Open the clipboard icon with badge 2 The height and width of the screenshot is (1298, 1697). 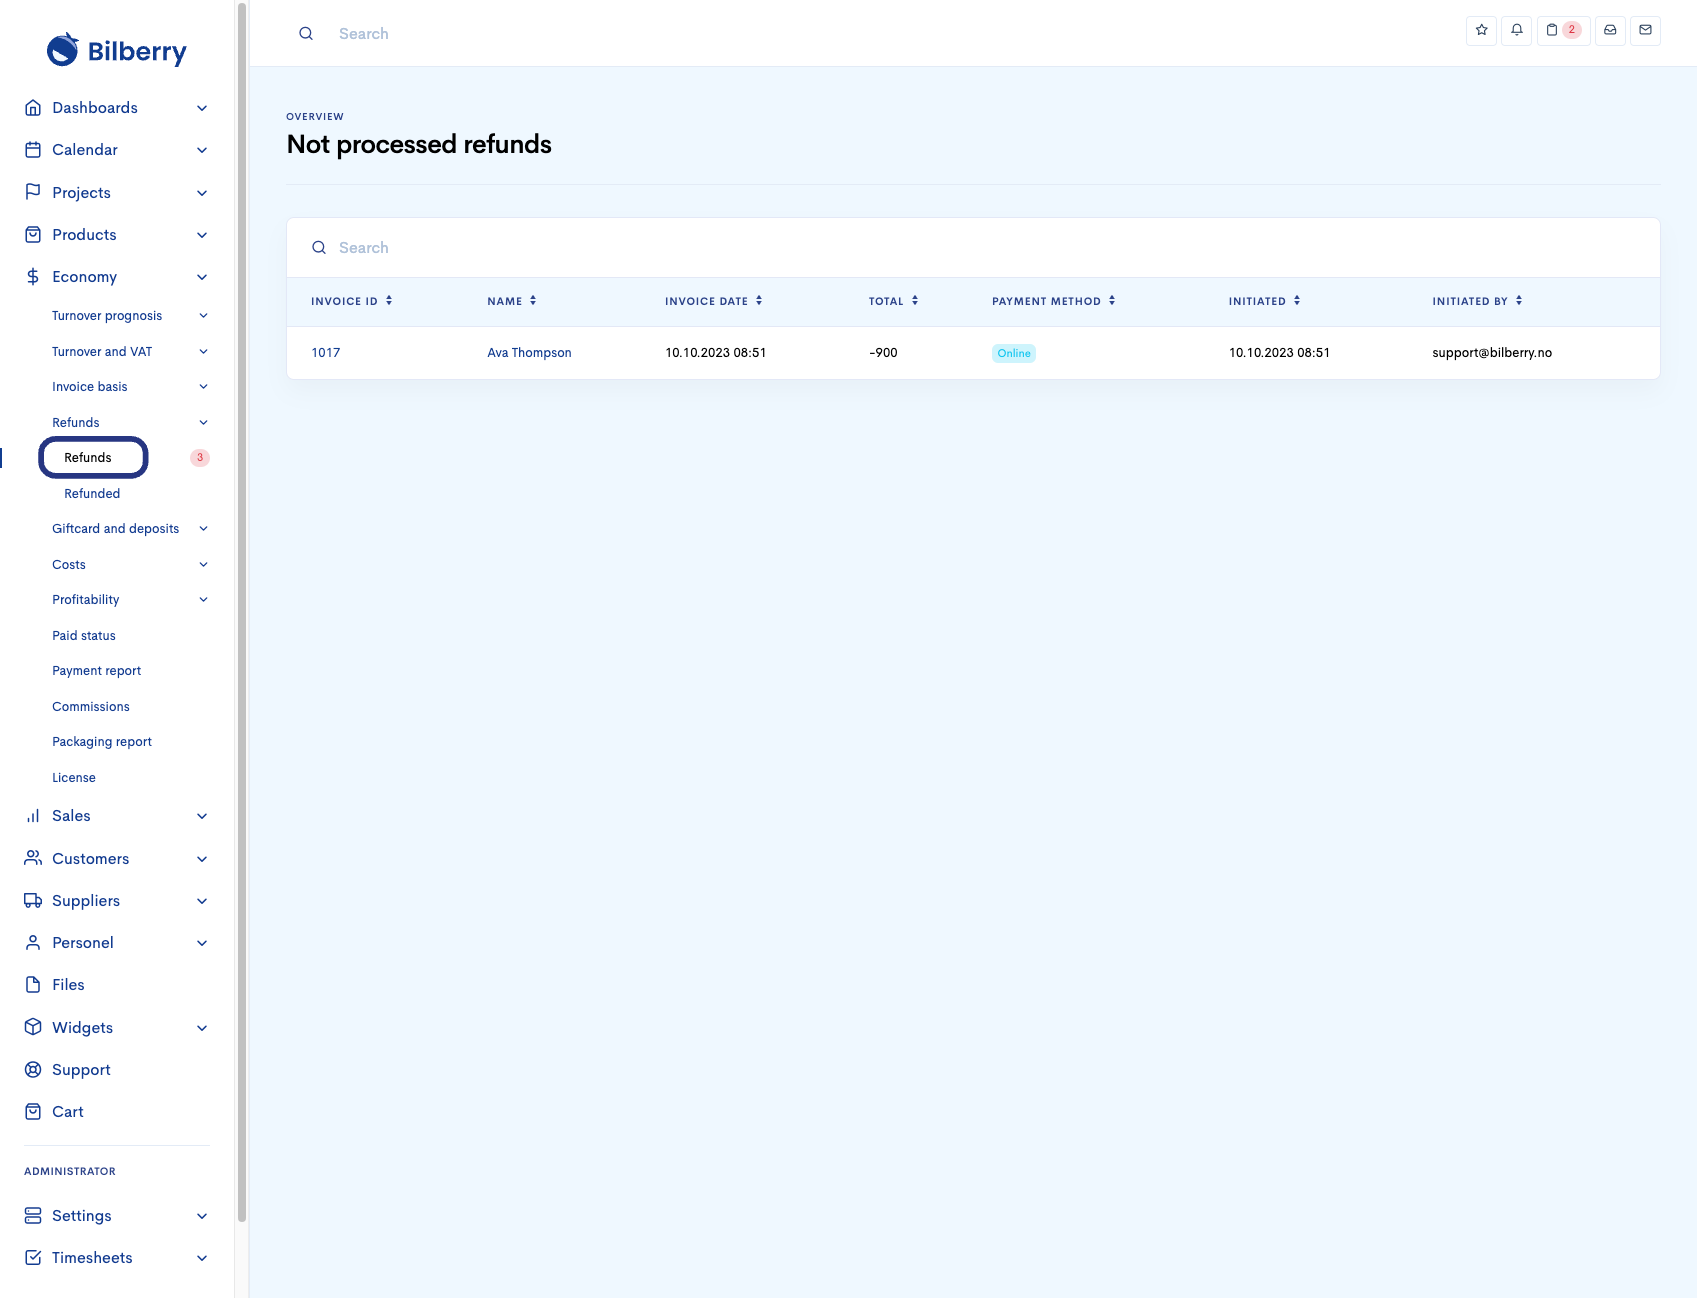[1562, 30]
